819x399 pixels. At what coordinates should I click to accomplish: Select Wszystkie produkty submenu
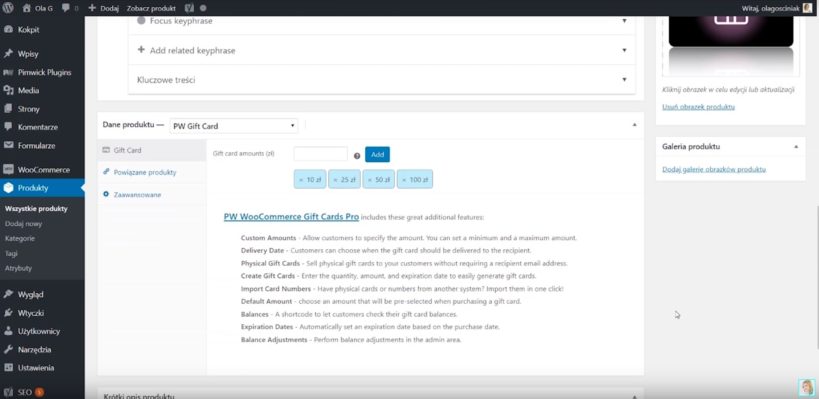point(36,208)
